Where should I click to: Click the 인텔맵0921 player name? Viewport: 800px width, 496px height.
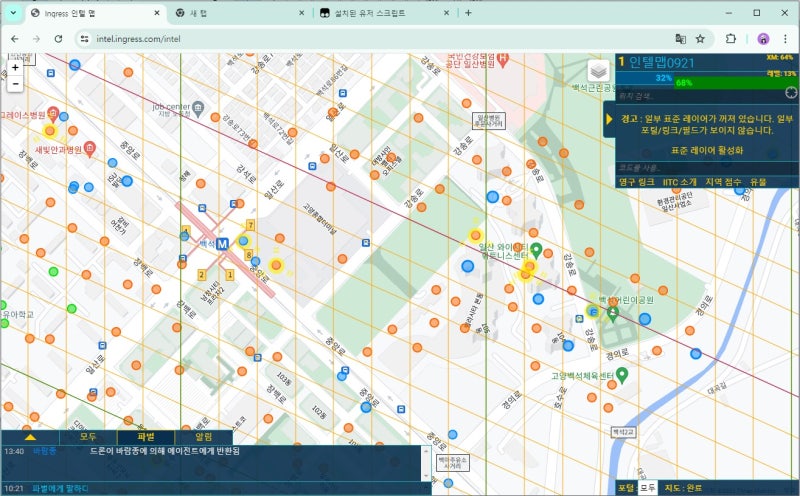(x=661, y=63)
